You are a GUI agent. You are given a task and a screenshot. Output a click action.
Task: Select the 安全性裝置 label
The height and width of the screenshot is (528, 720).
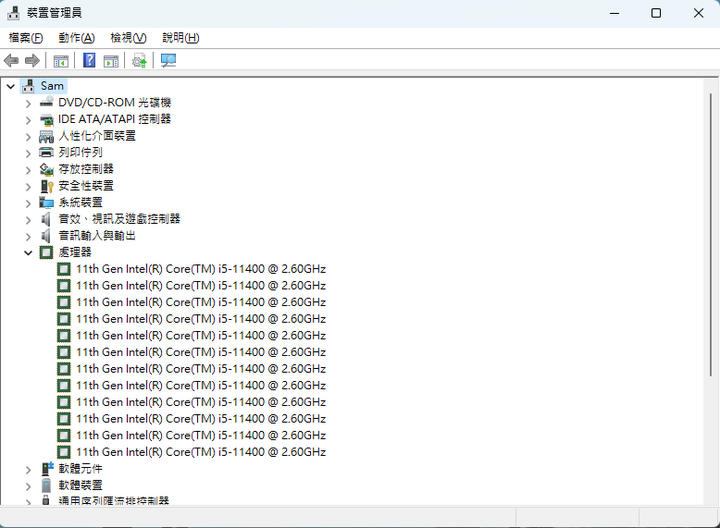tap(86, 185)
